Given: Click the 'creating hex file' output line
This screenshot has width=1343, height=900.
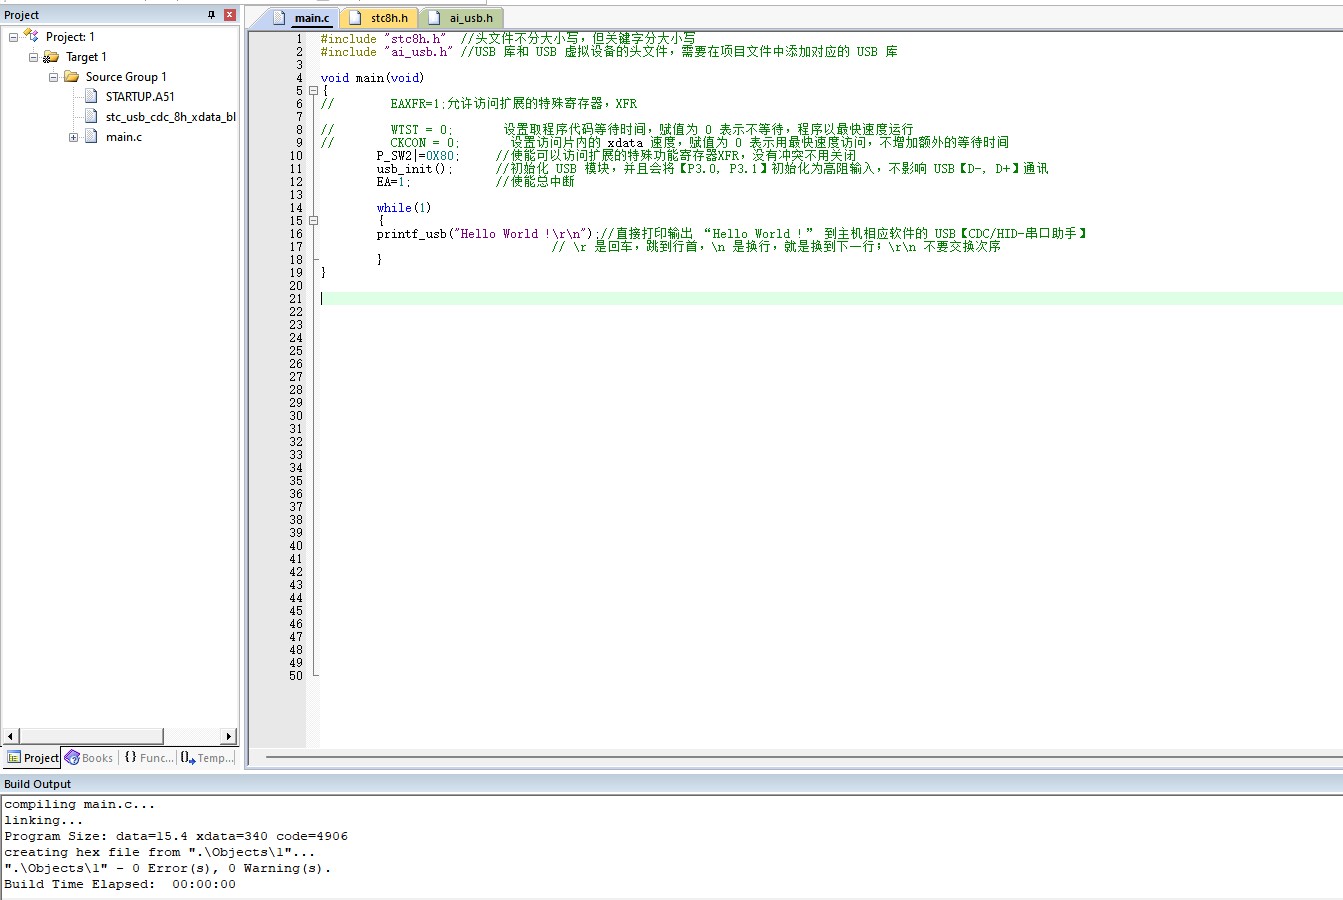Looking at the screenshot, I should [160, 852].
